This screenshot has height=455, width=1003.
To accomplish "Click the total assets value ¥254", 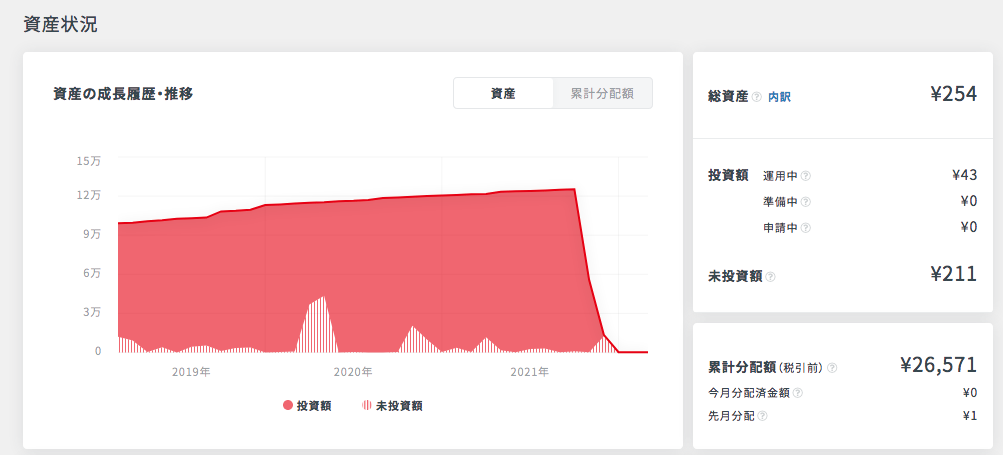I will point(954,94).
